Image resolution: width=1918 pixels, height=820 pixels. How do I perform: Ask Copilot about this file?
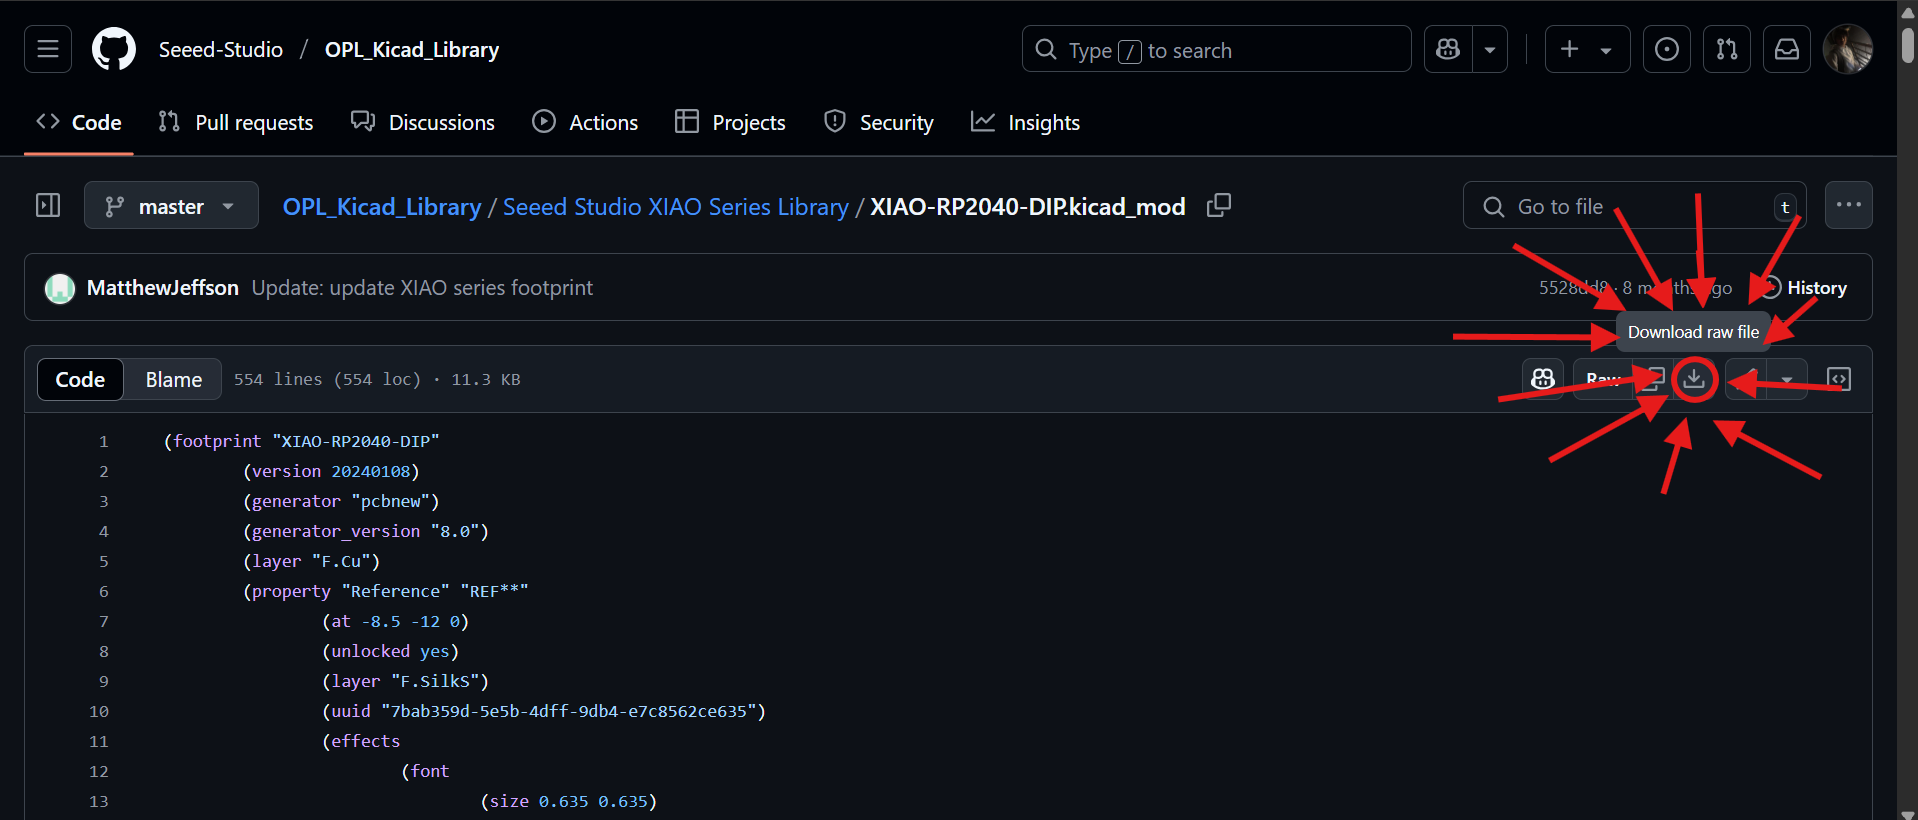(1542, 379)
